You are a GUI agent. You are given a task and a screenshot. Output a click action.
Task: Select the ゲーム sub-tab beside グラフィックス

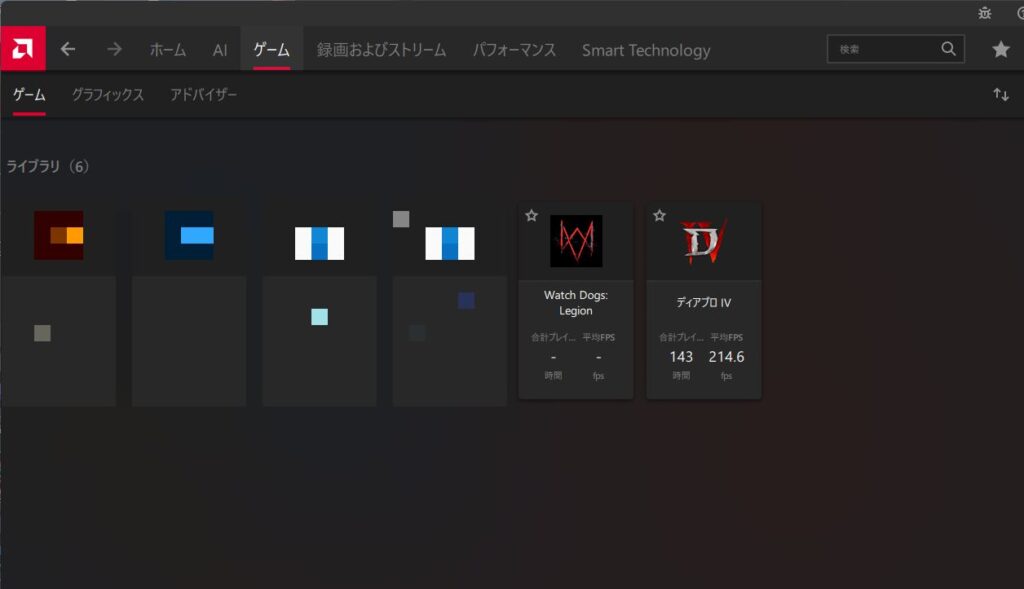coord(29,95)
